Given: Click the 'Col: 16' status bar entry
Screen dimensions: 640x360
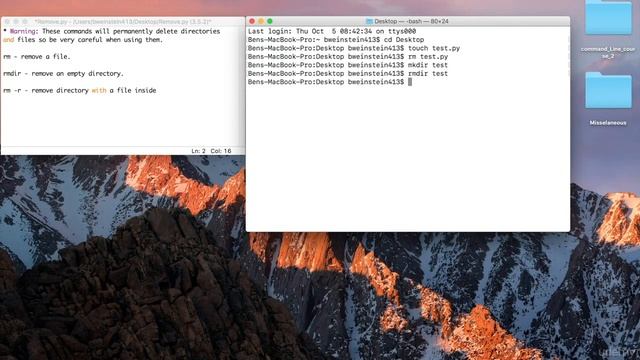Looking at the screenshot, I should point(221,151).
